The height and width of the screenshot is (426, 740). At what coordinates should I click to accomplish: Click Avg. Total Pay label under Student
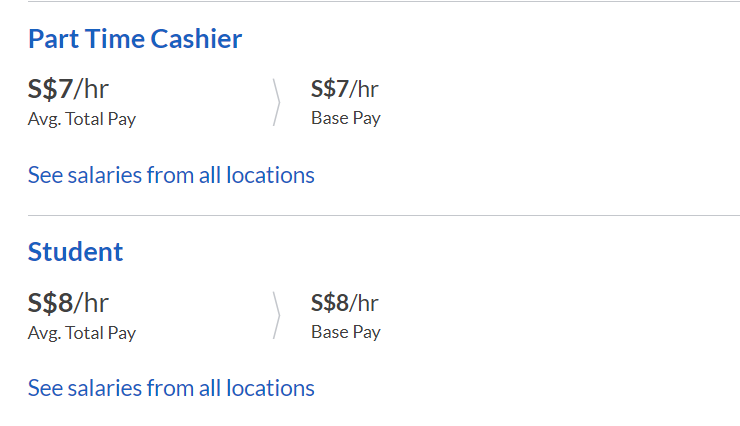pos(81,333)
